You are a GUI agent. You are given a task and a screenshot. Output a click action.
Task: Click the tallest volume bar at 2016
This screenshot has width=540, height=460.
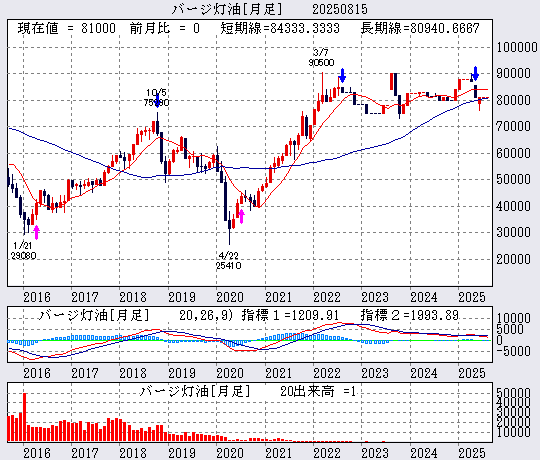[24, 417]
